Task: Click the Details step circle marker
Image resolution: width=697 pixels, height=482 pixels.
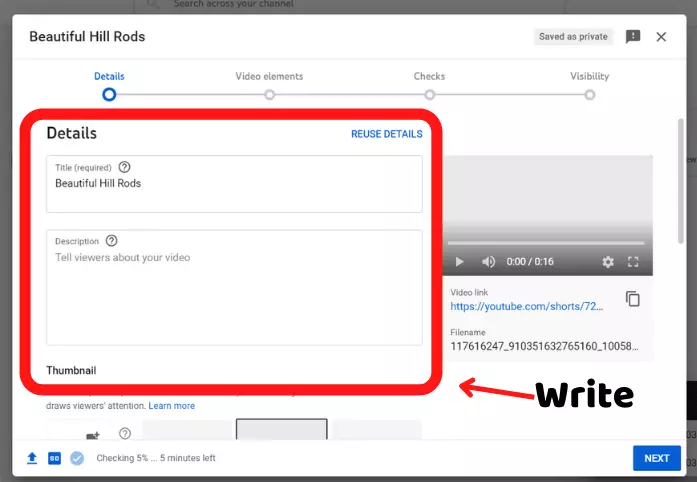Action: [x=109, y=95]
